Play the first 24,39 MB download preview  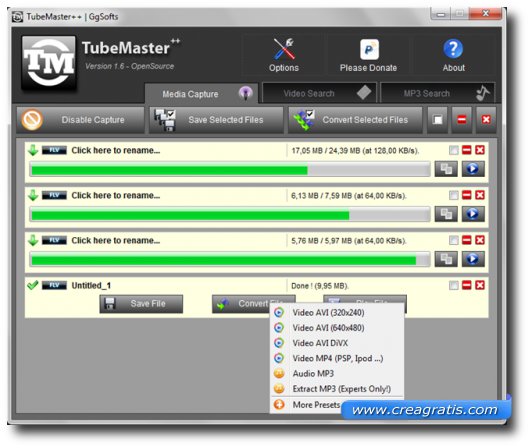(x=473, y=169)
